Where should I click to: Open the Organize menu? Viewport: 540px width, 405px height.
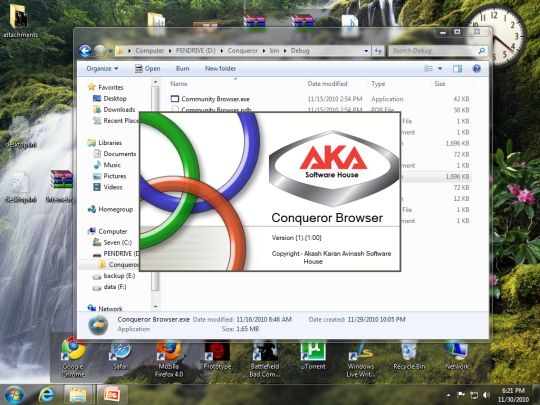[102, 69]
